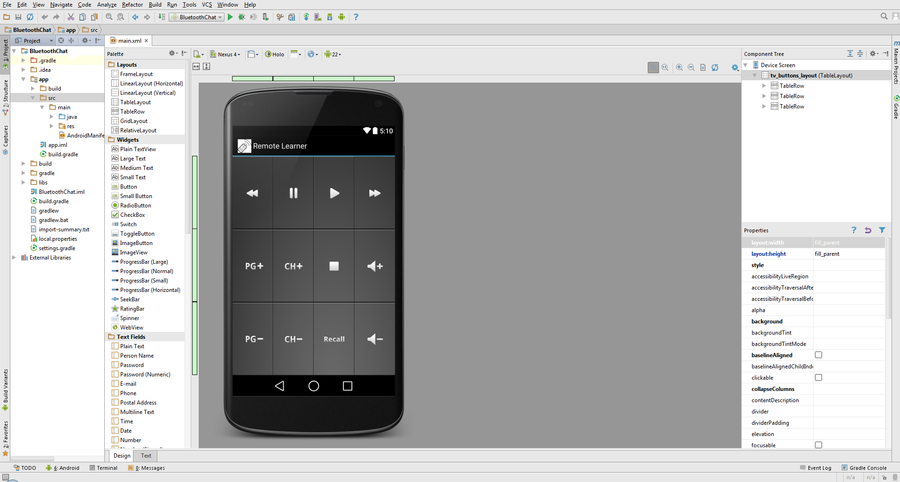This screenshot has height=482, width=900.
Task: Cut selection with the scissors icon
Action: click(x=71, y=17)
